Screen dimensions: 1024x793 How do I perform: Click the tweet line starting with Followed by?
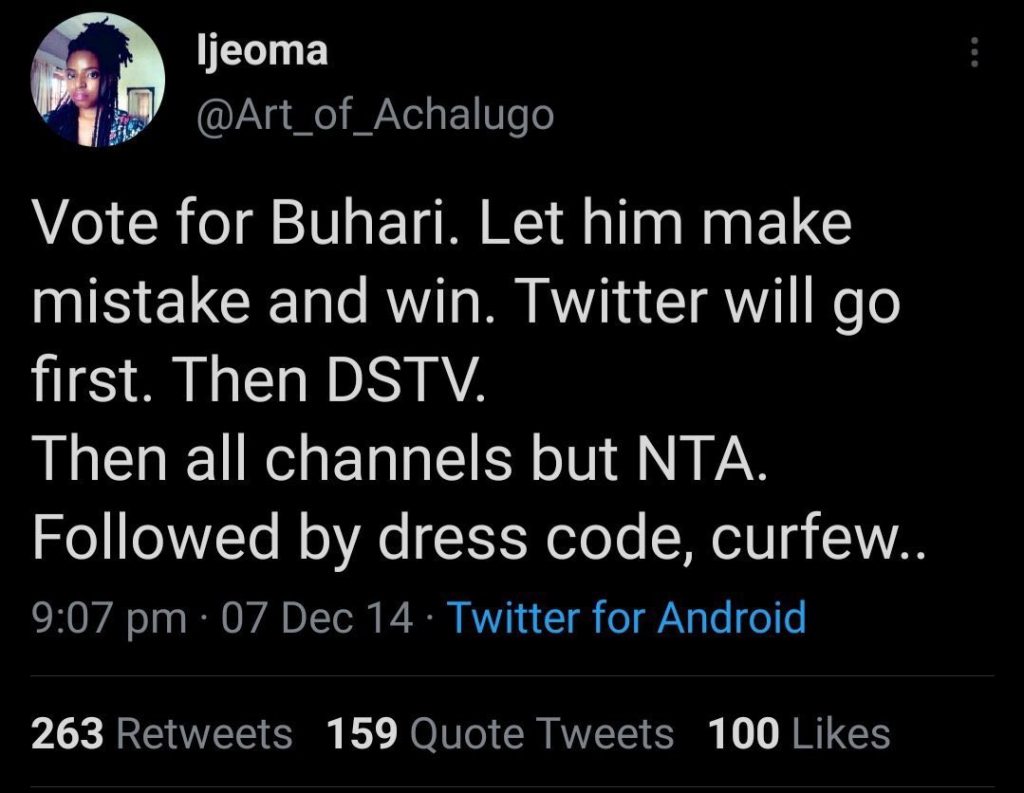480,540
